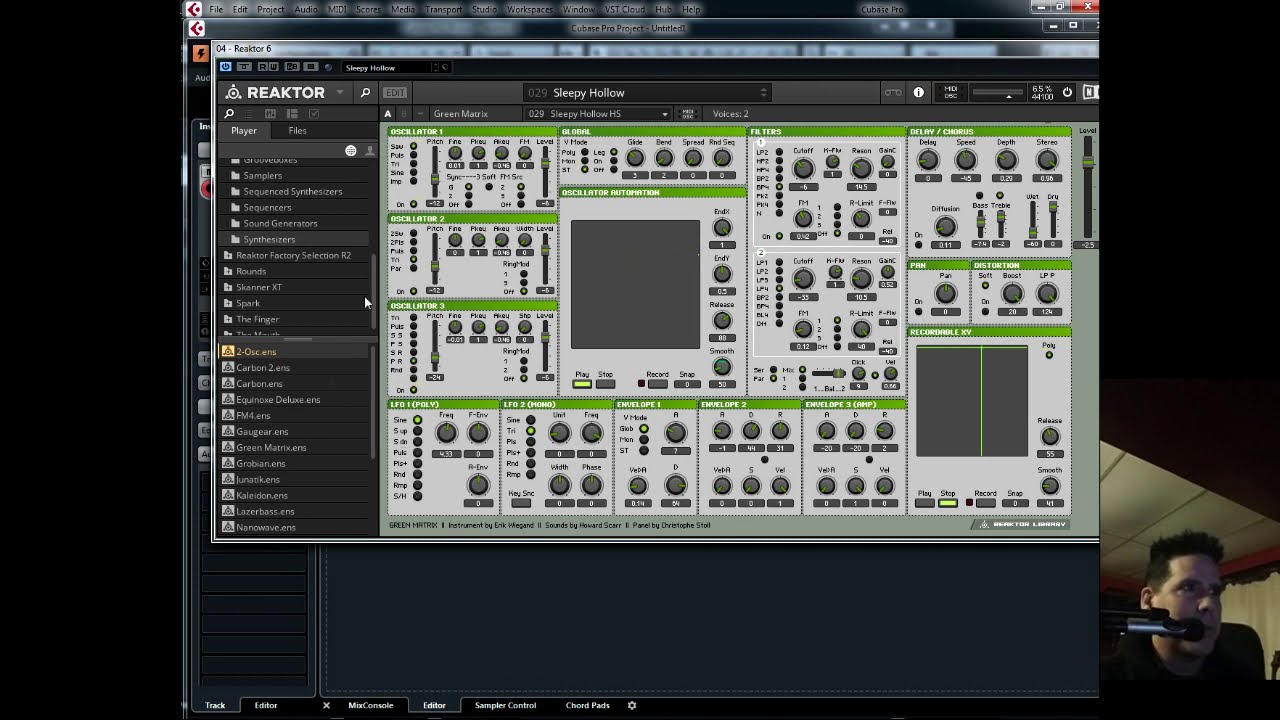1280x720 pixels.
Task: Open the Cubase File menu
Action: coord(216,9)
